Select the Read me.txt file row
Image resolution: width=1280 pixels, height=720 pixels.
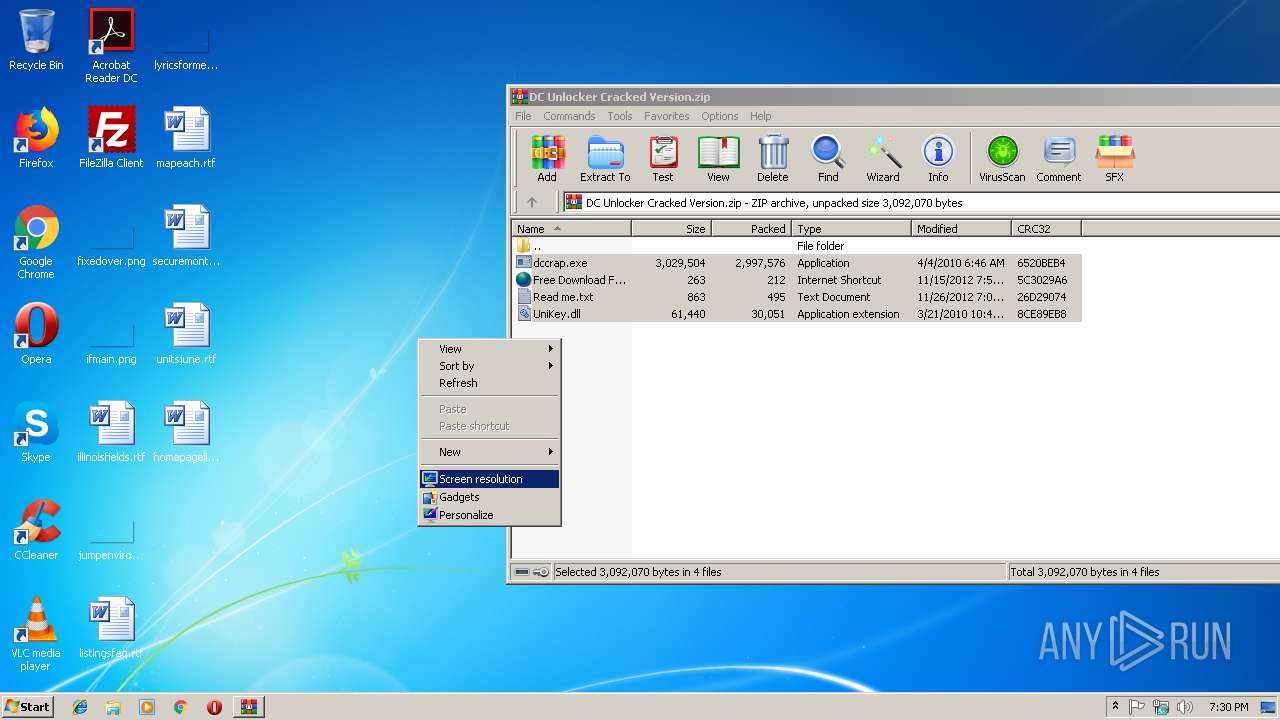click(x=797, y=297)
